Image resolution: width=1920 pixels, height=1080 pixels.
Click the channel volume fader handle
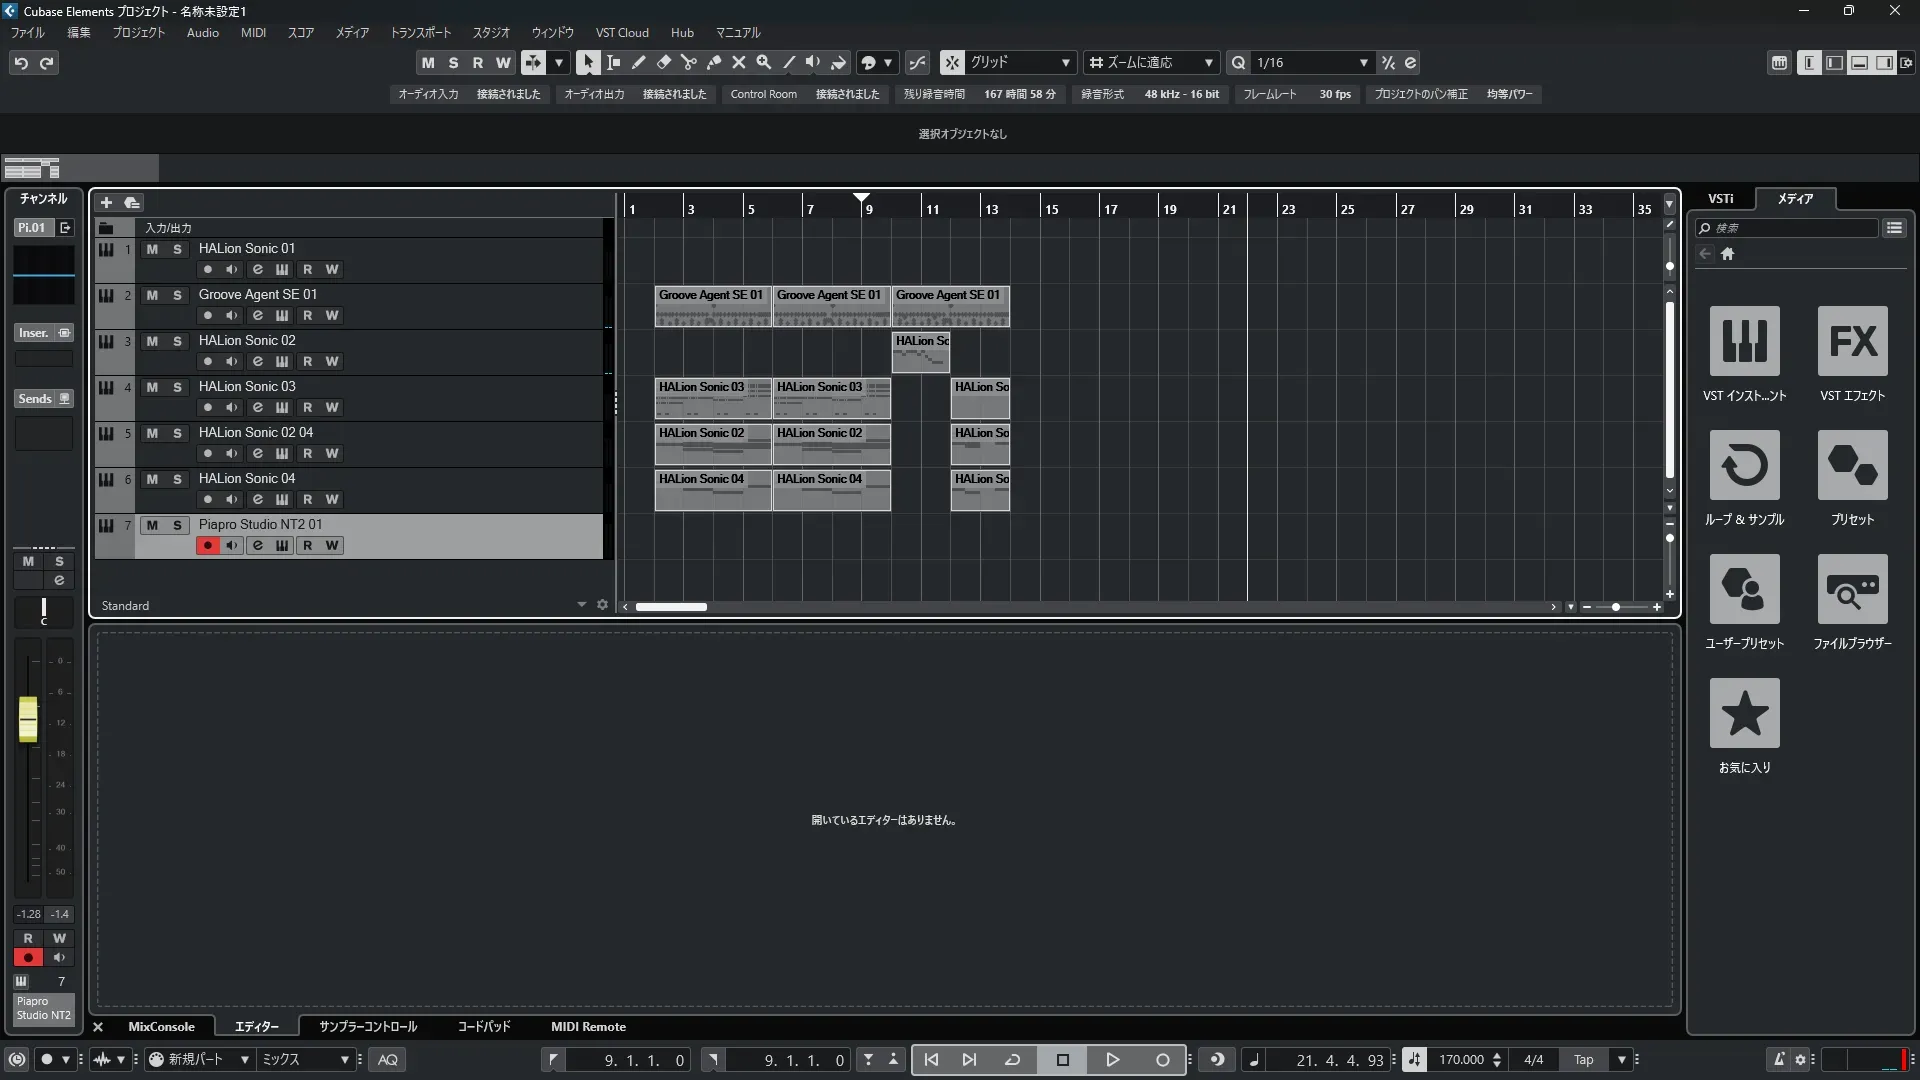pyautogui.click(x=28, y=719)
